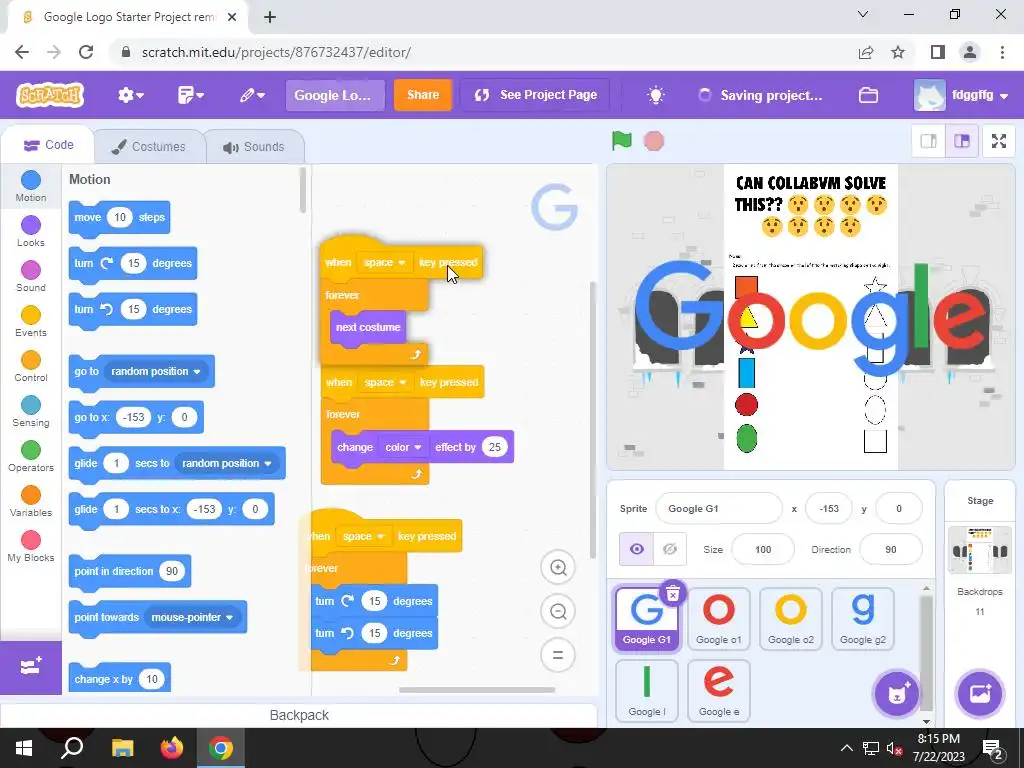Viewport: 1024px width, 768px height.
Task: Bookmark page with star icon
Action: point(898,52)
